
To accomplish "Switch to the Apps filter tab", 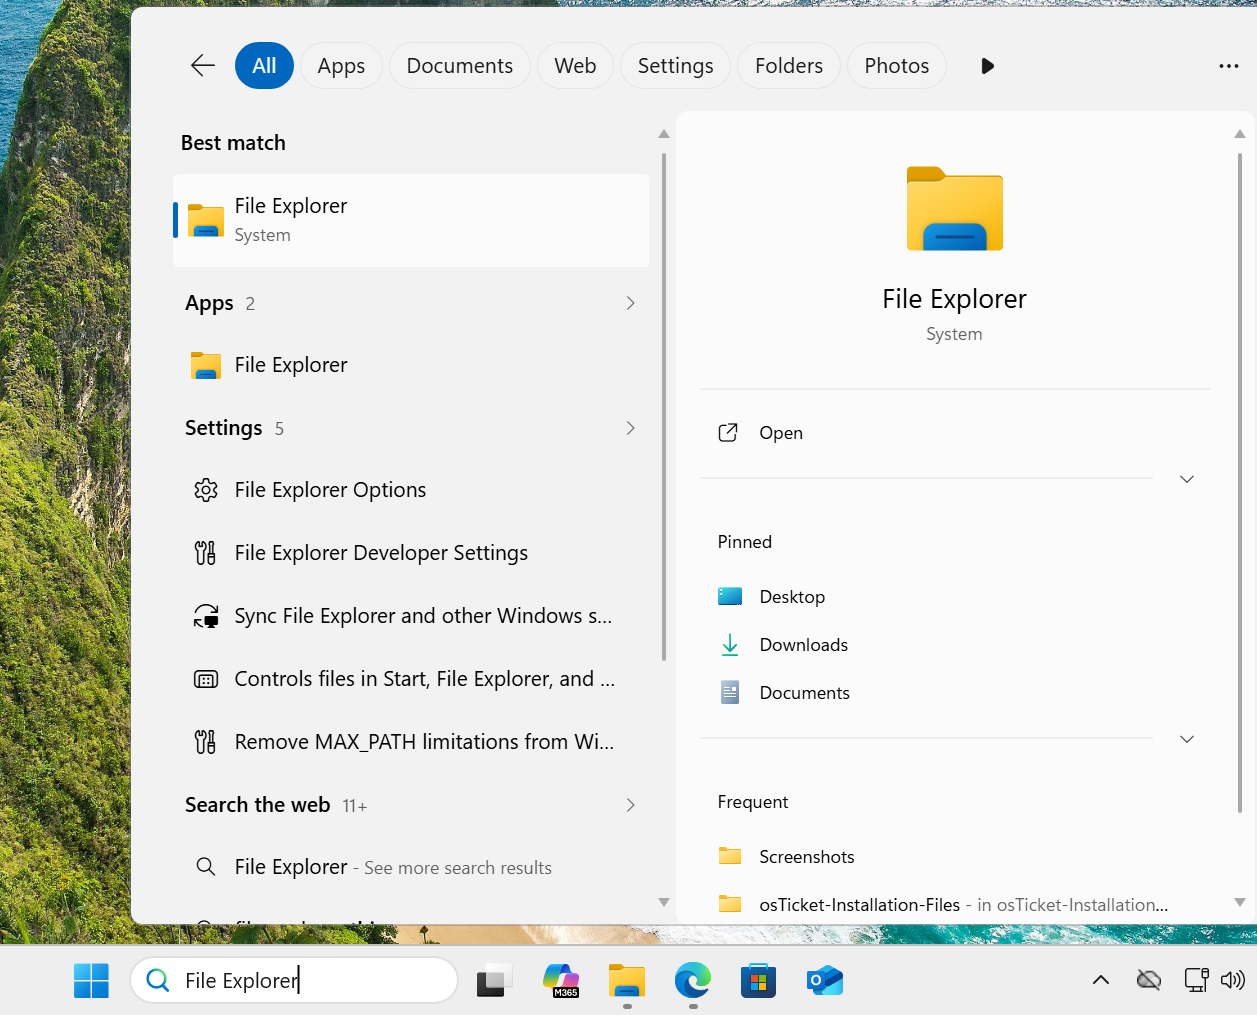I will pyautogui.click(x=341, y=66).
